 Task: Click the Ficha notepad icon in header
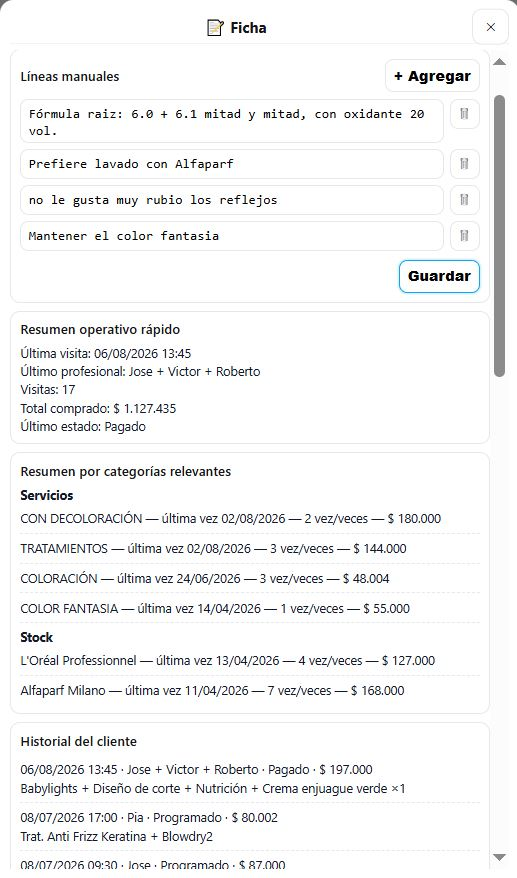215,27
